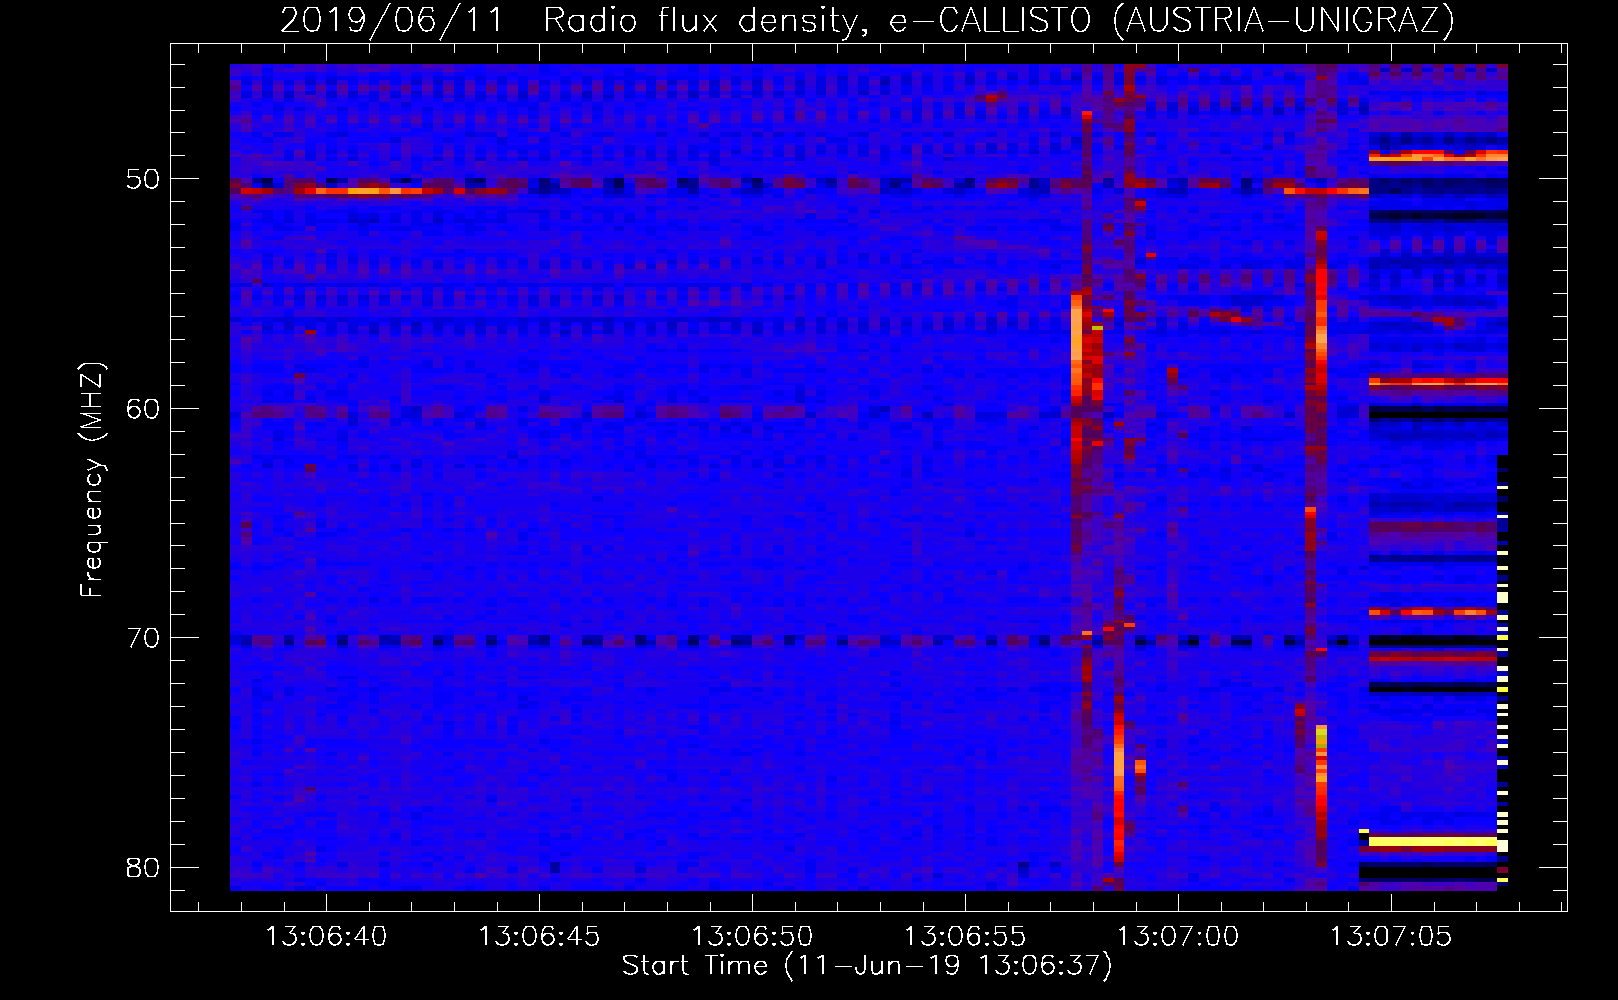Click the '13:07:00' time tick label
This screenshot has height=1000, width=1618.
pos(1178,937)
